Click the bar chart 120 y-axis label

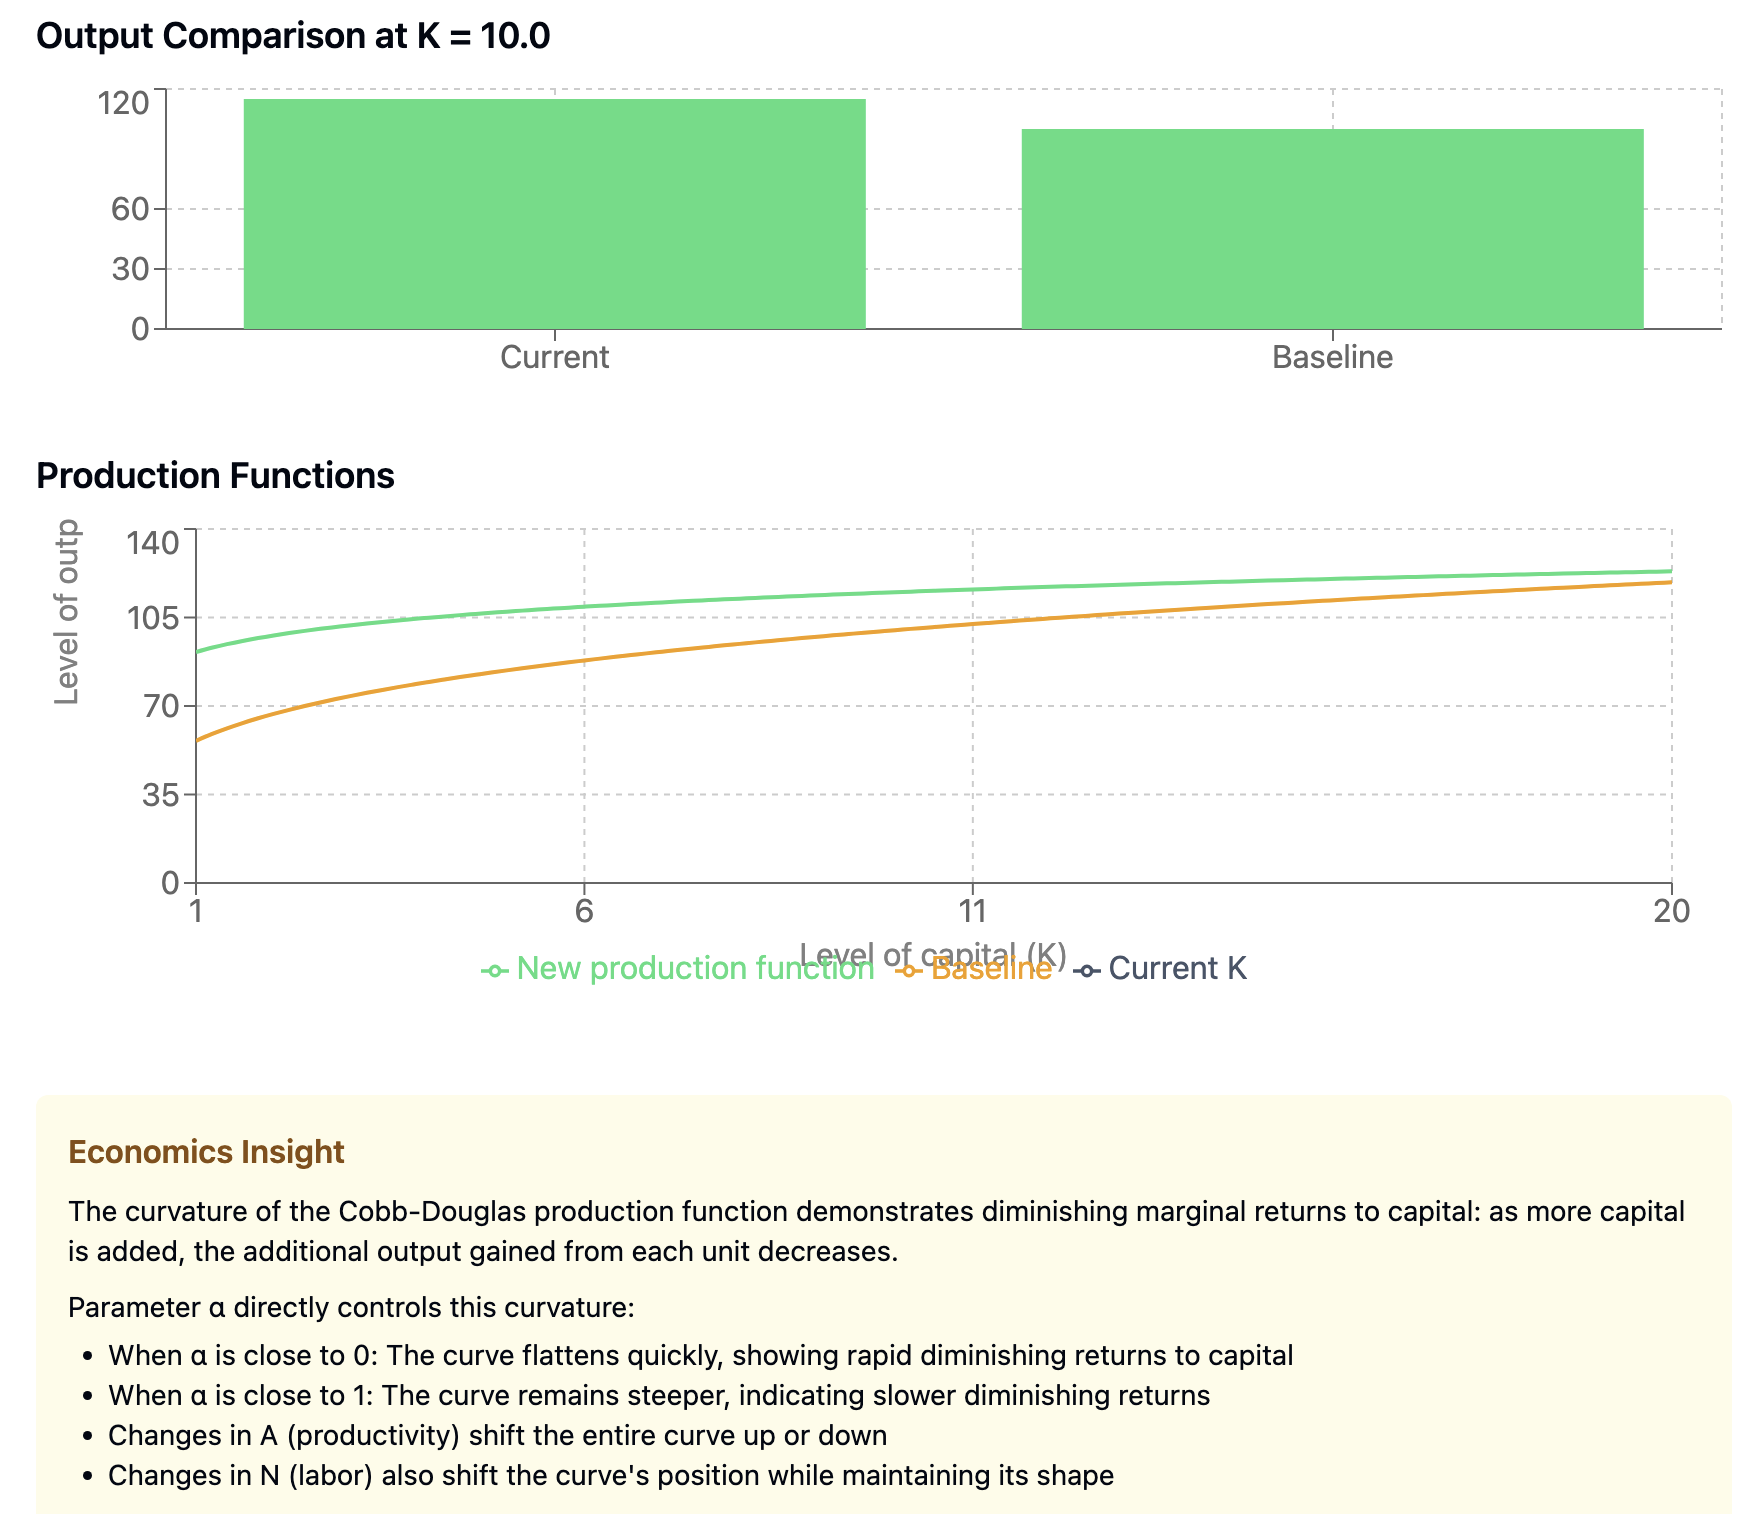[x=125, y=102]
